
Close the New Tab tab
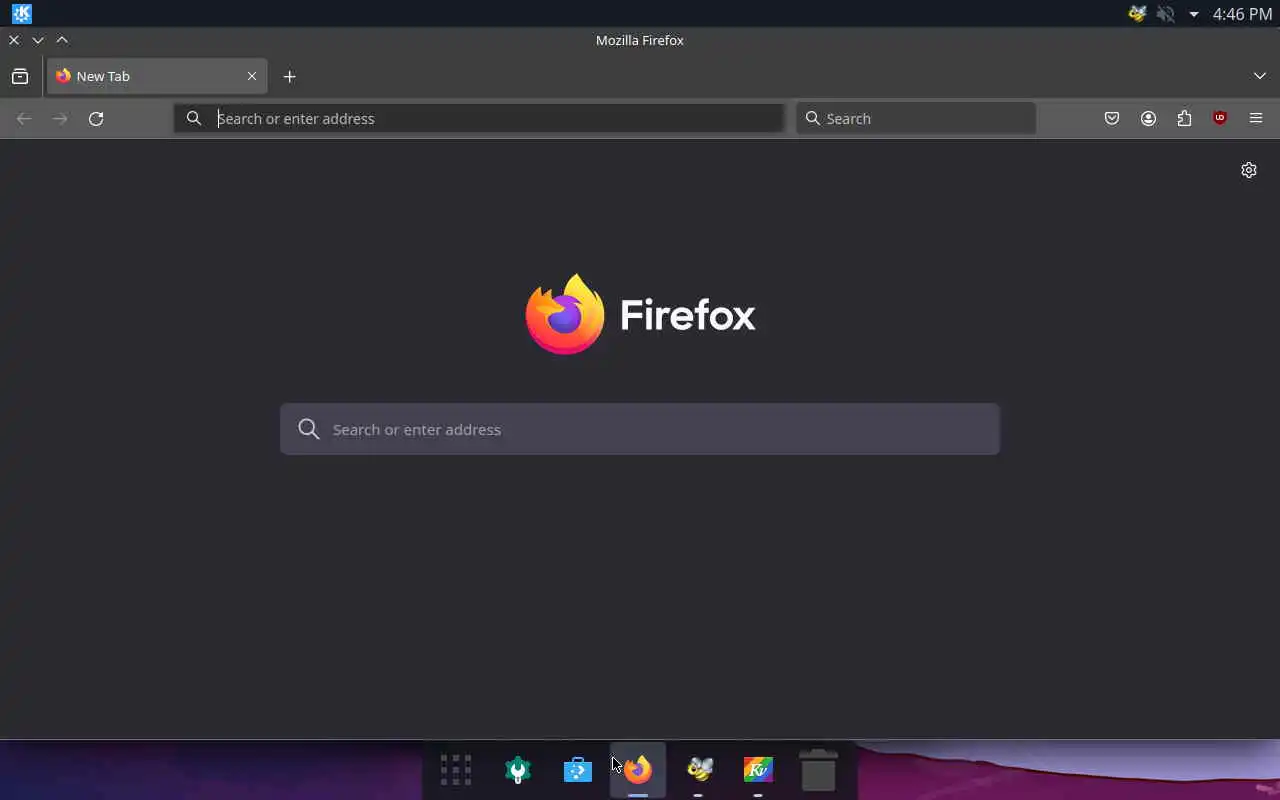252,76
